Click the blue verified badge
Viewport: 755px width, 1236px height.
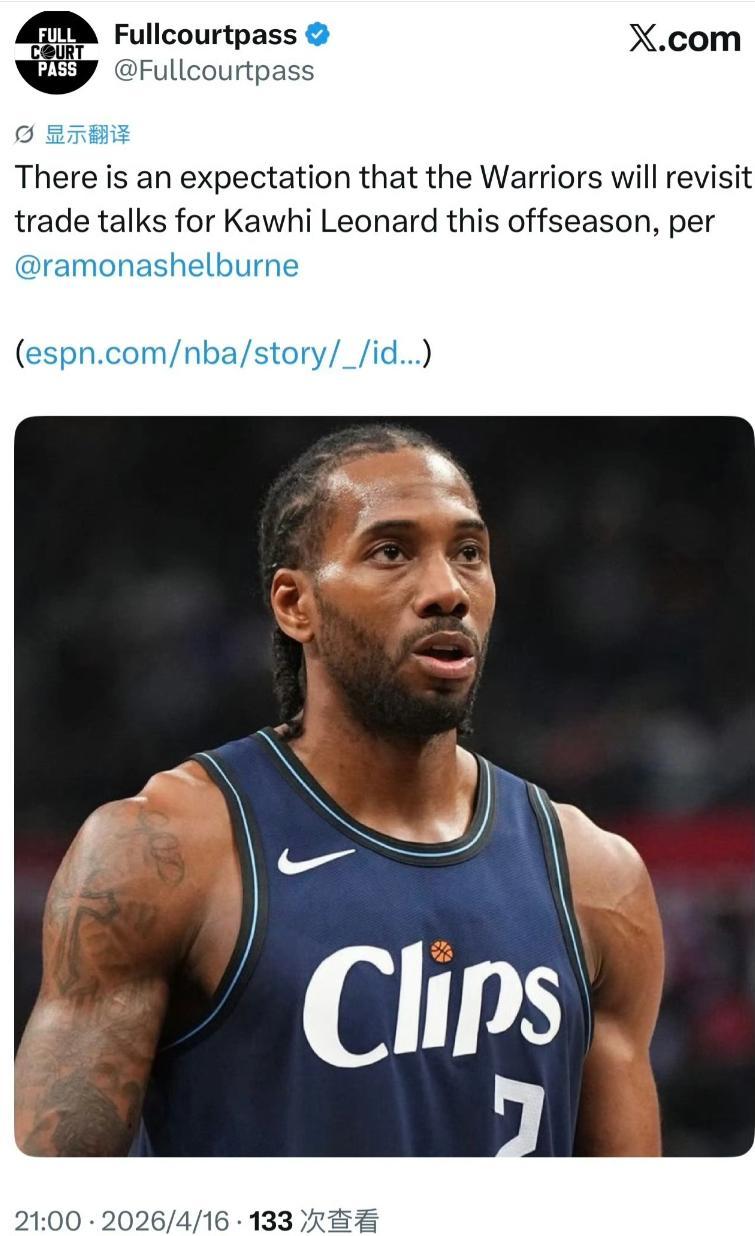[x=318, y=35]
